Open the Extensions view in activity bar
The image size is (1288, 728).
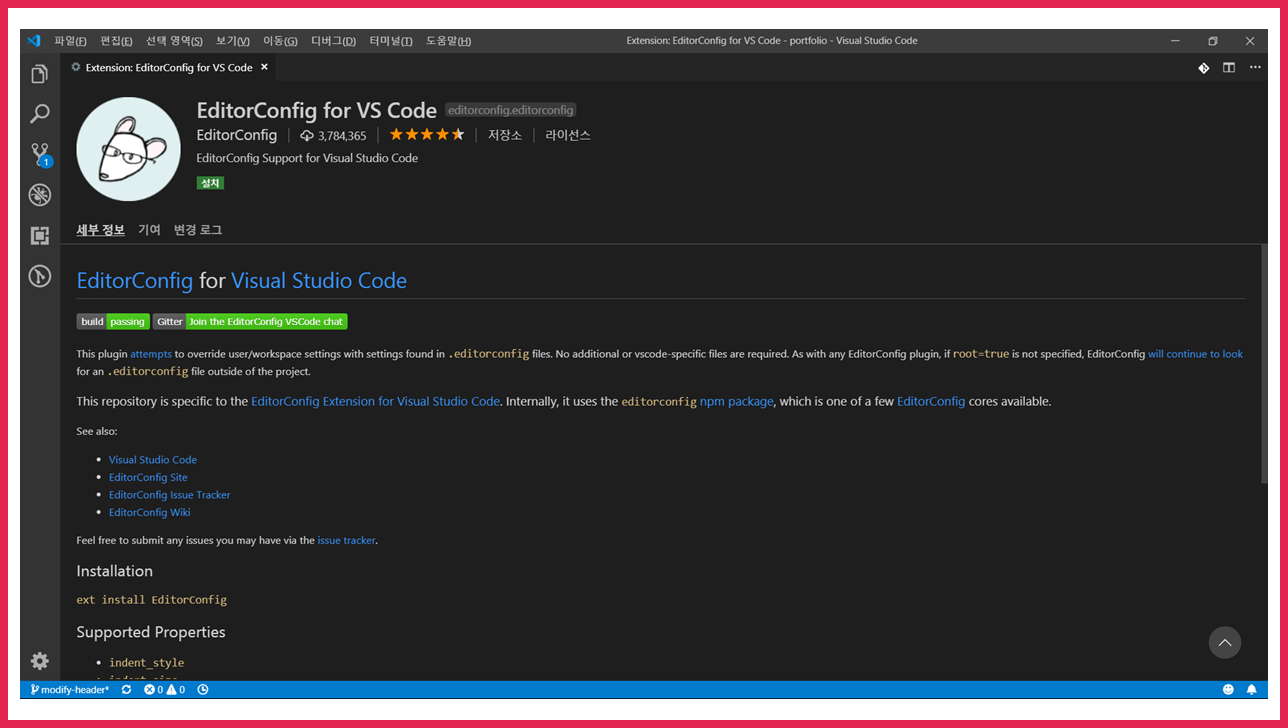39,236
